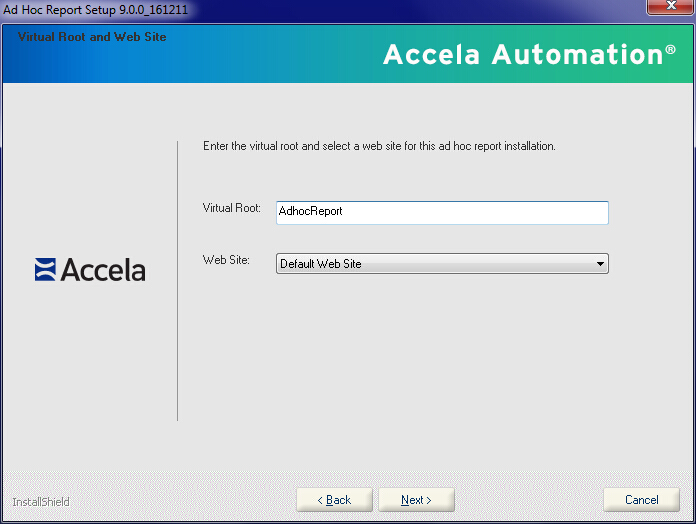Screen dimensions: 696x524
Task: Cancel the installation
Action: point(641,500)
